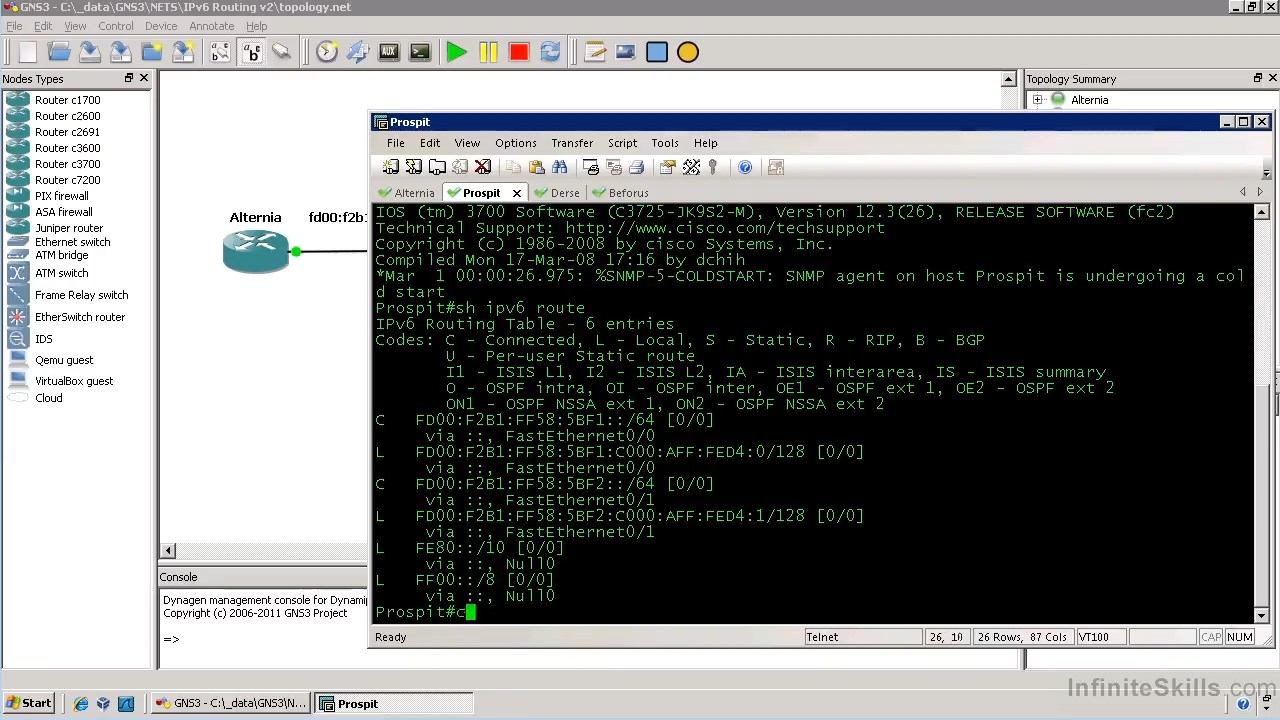Select Qemu guest node type
The image size is (1280, 720).
[x=63, y=360]
